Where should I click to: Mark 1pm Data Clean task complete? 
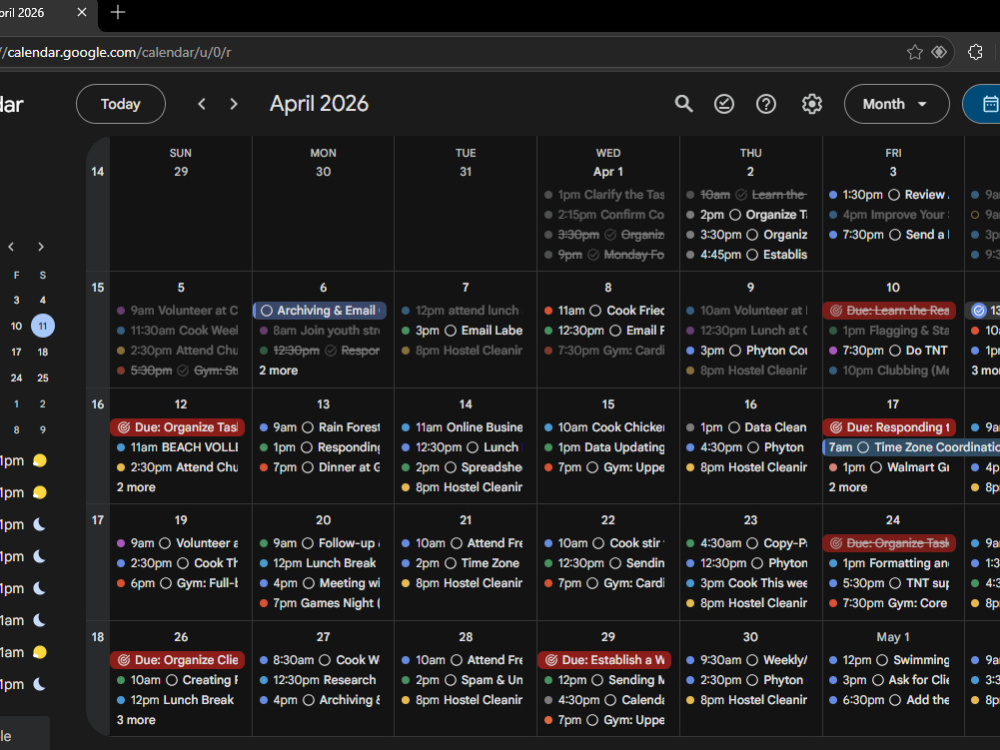click(734, 427)
